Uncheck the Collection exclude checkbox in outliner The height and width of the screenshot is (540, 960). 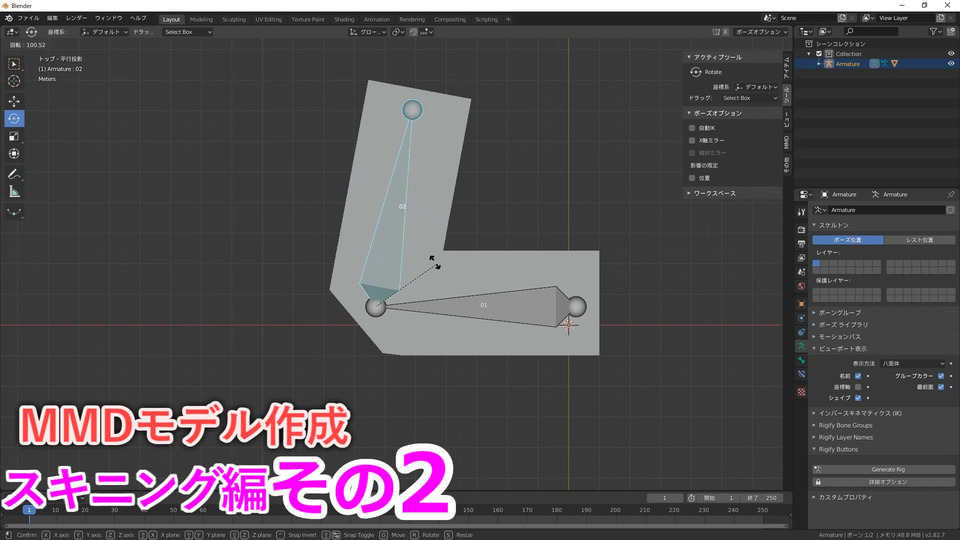pos(819,54)
